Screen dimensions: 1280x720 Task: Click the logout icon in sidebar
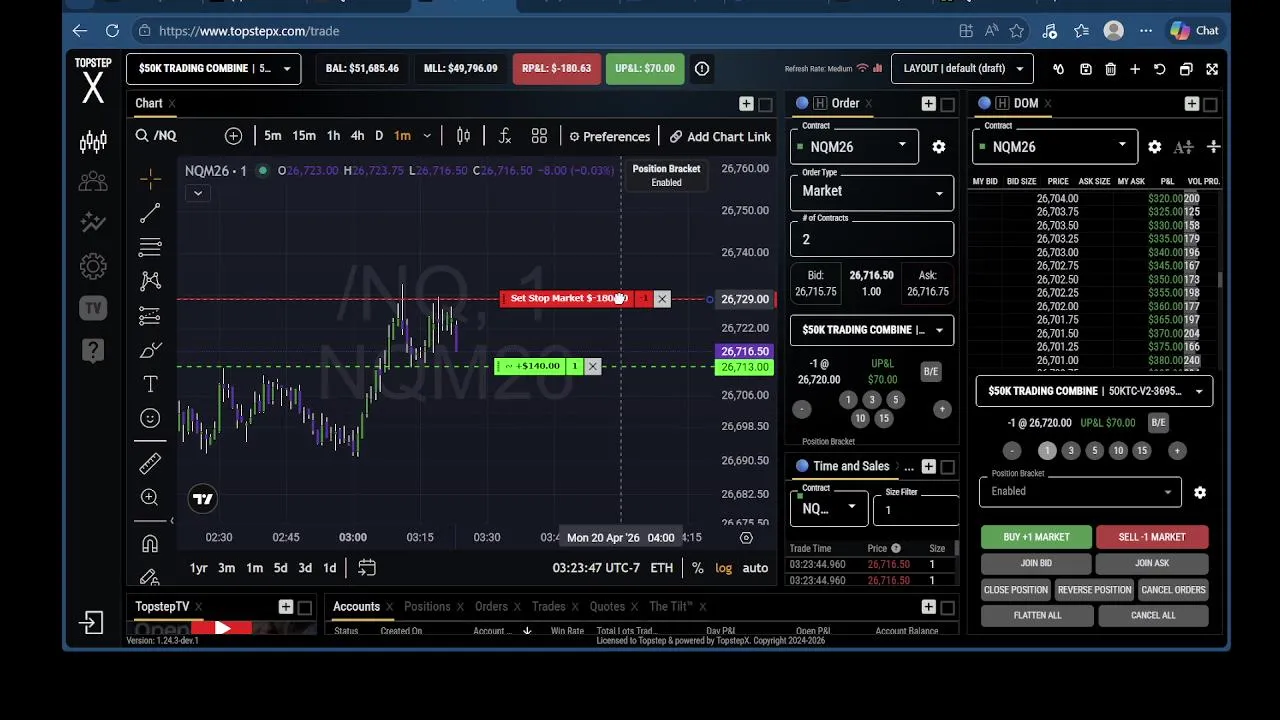click(91, 623)
